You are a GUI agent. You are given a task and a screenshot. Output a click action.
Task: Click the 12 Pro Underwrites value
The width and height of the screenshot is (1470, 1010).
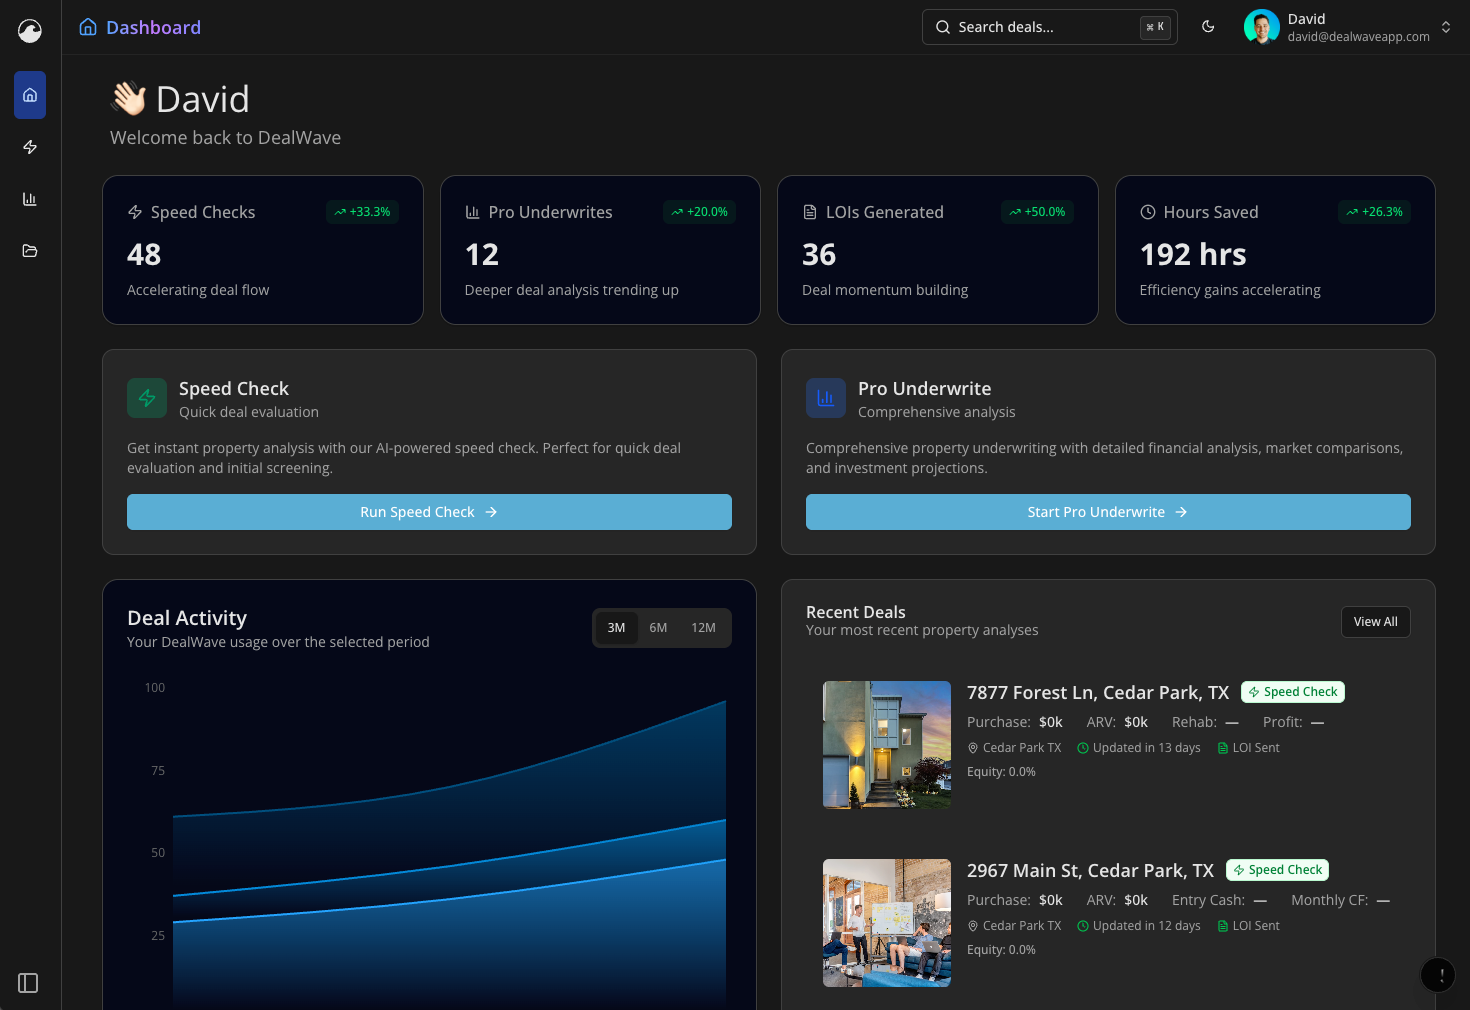point(482,255)
